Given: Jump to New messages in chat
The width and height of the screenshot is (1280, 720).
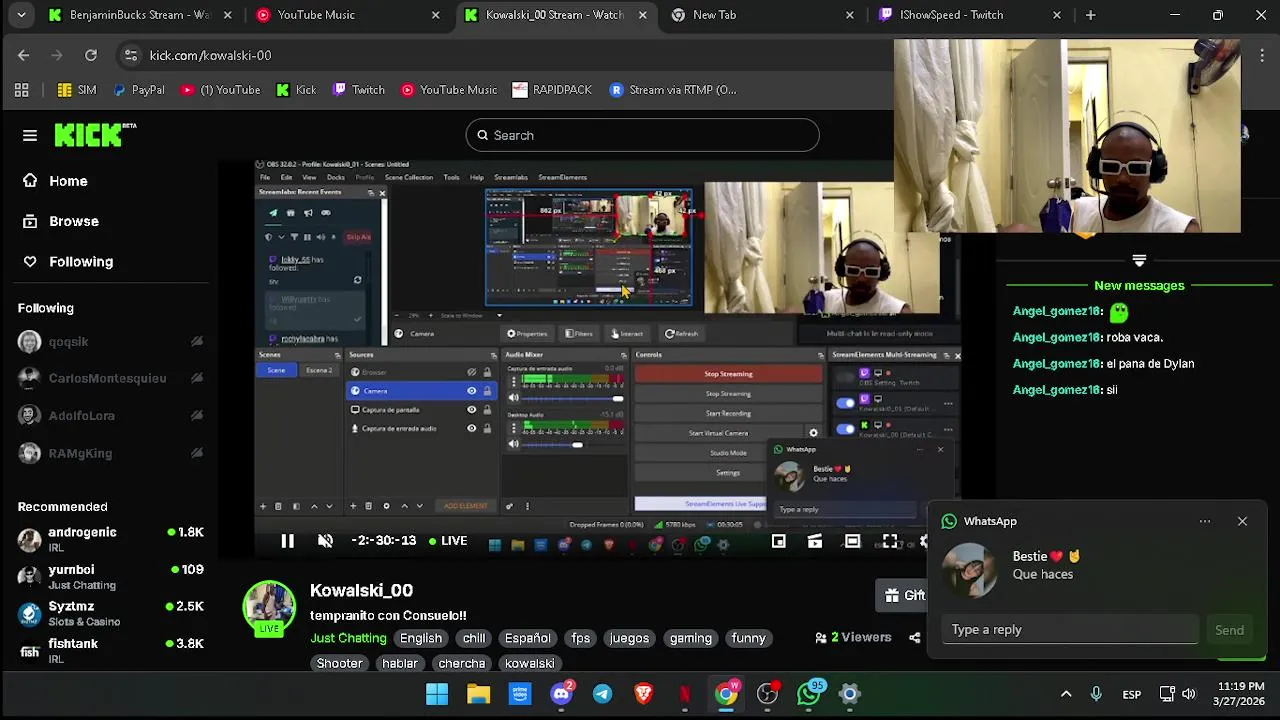Looking at the screenshot, I should point(1139,285).
